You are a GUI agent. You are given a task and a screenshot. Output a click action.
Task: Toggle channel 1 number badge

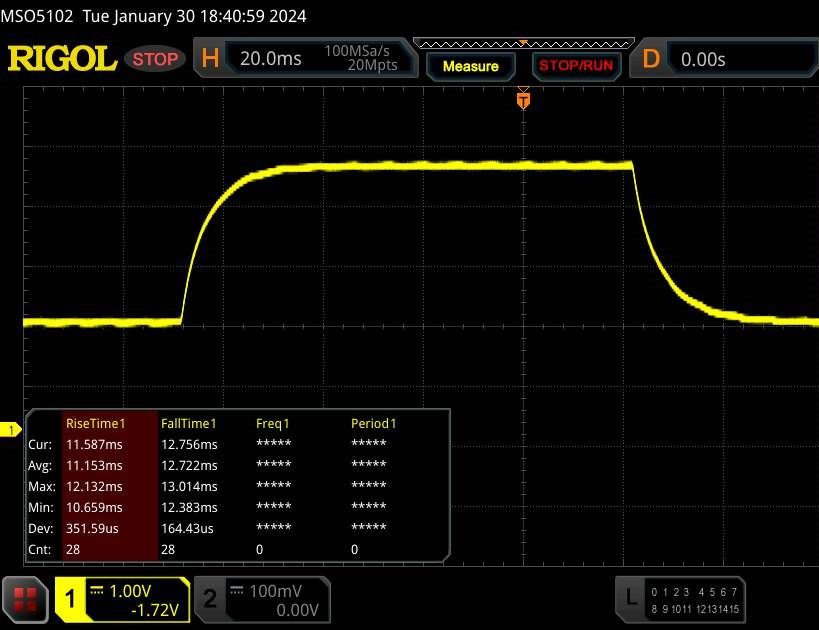(70, 599)
